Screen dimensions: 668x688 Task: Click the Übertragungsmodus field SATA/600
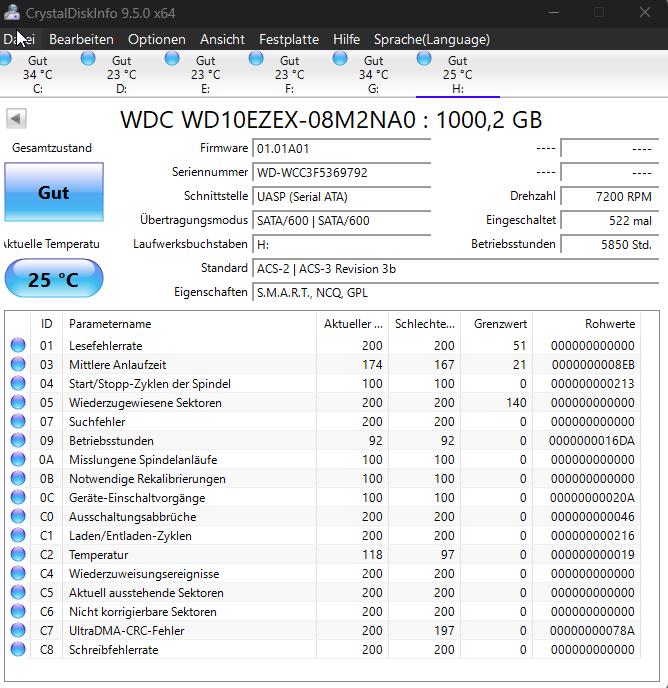coord(341,221)
